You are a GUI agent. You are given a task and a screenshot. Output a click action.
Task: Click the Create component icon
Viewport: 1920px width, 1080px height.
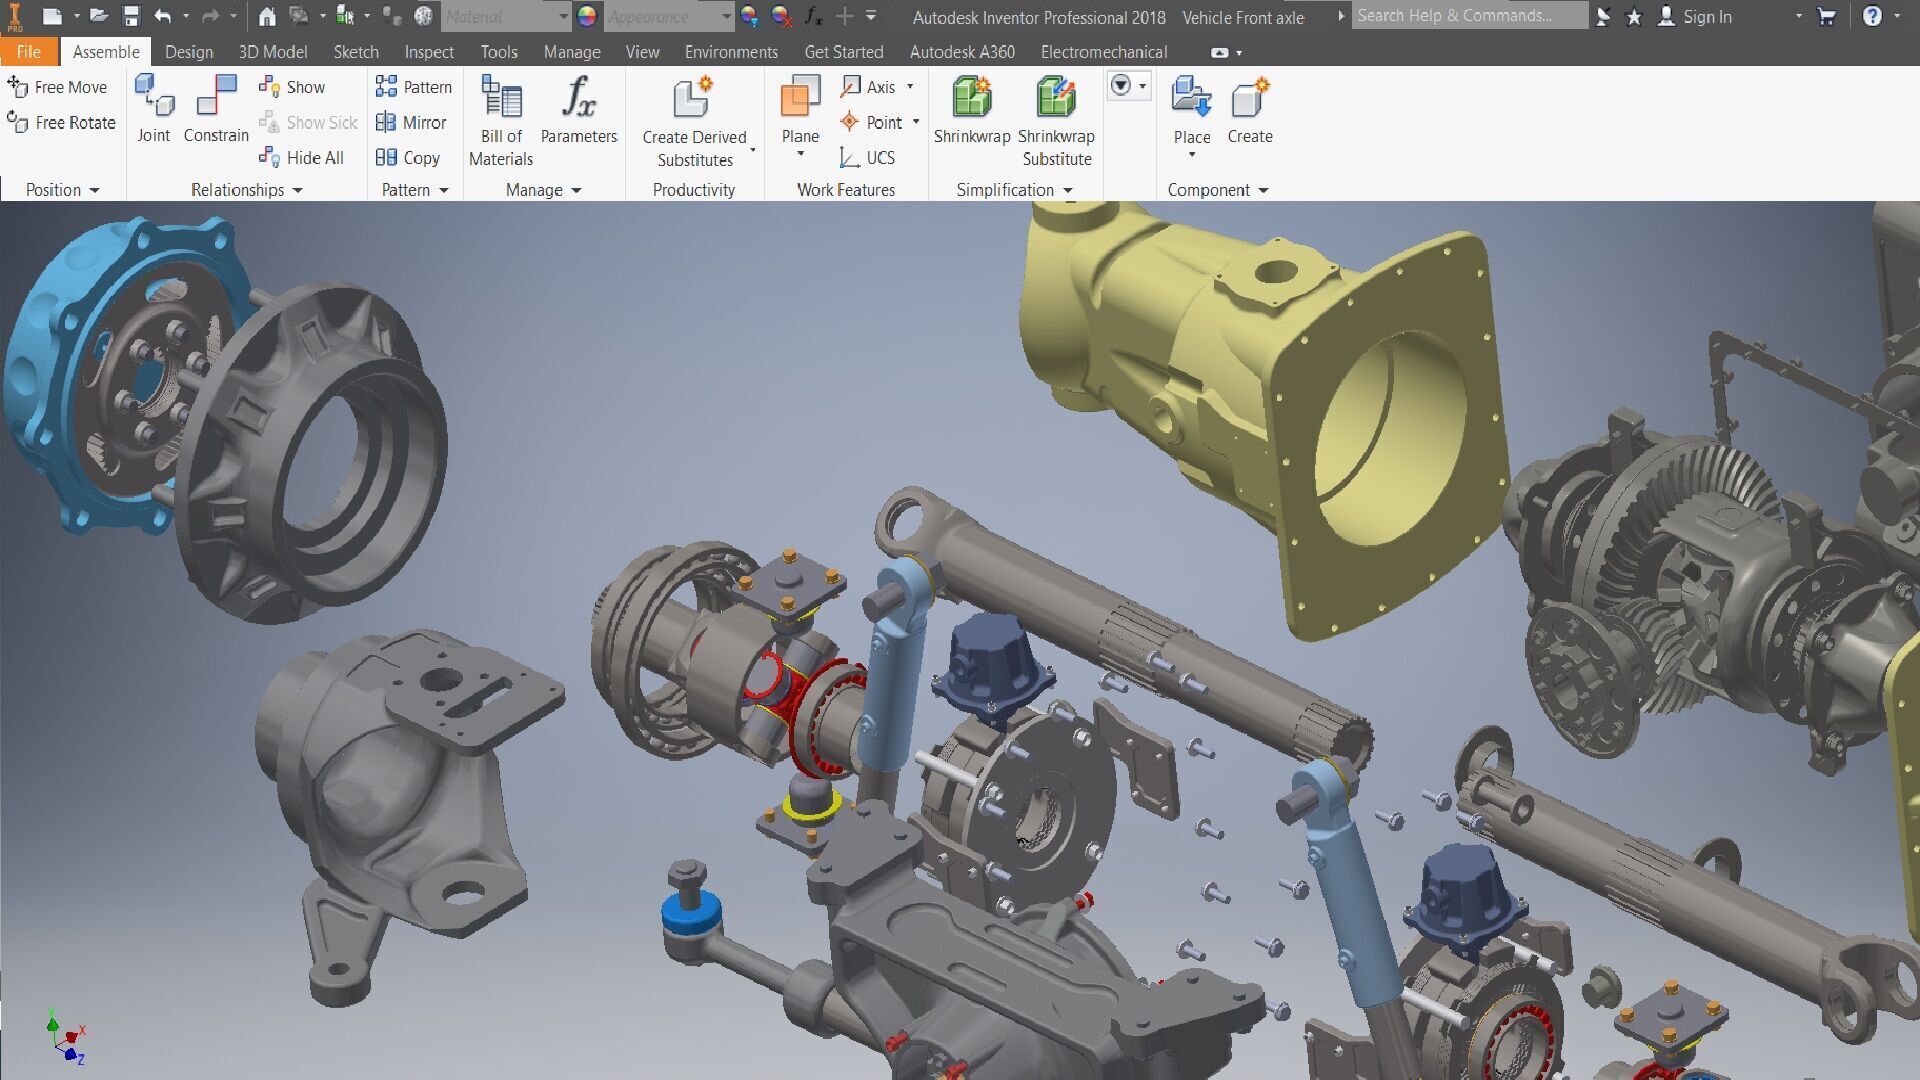point(1250,97)
